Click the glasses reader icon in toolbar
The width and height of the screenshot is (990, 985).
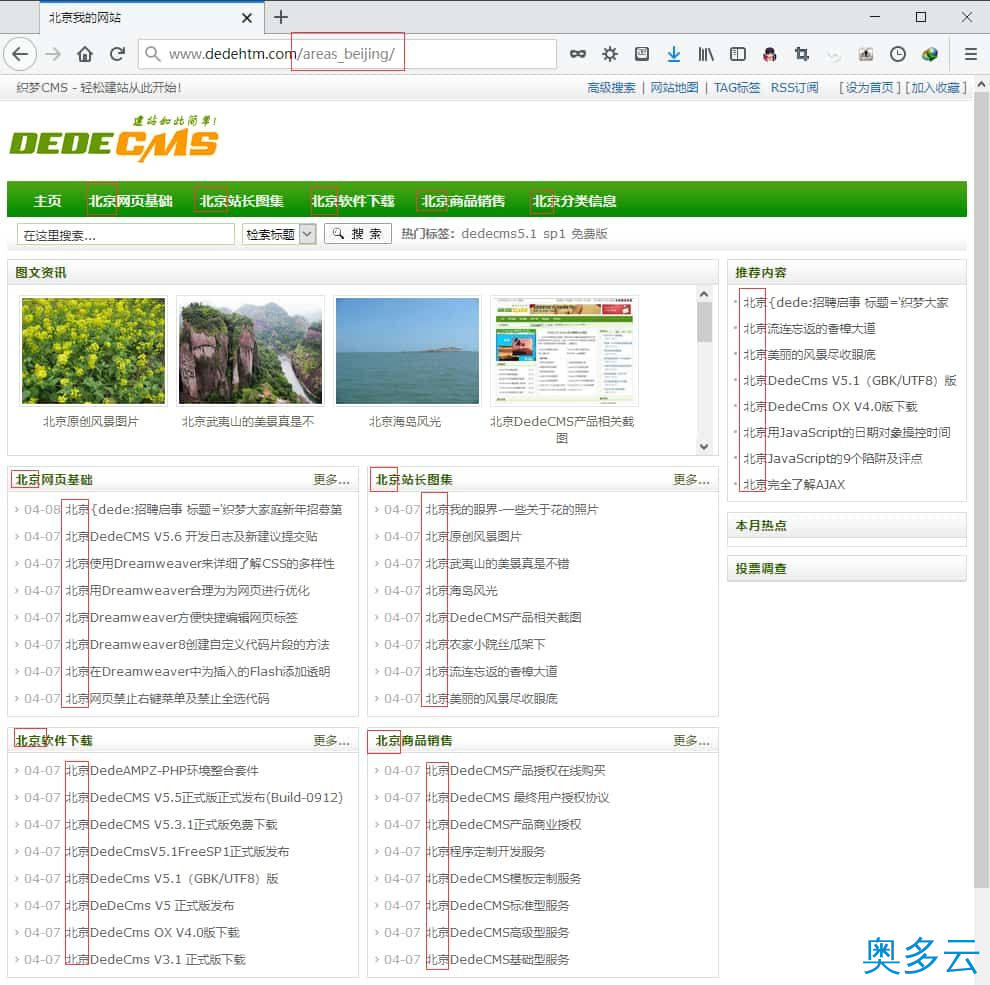578,54
